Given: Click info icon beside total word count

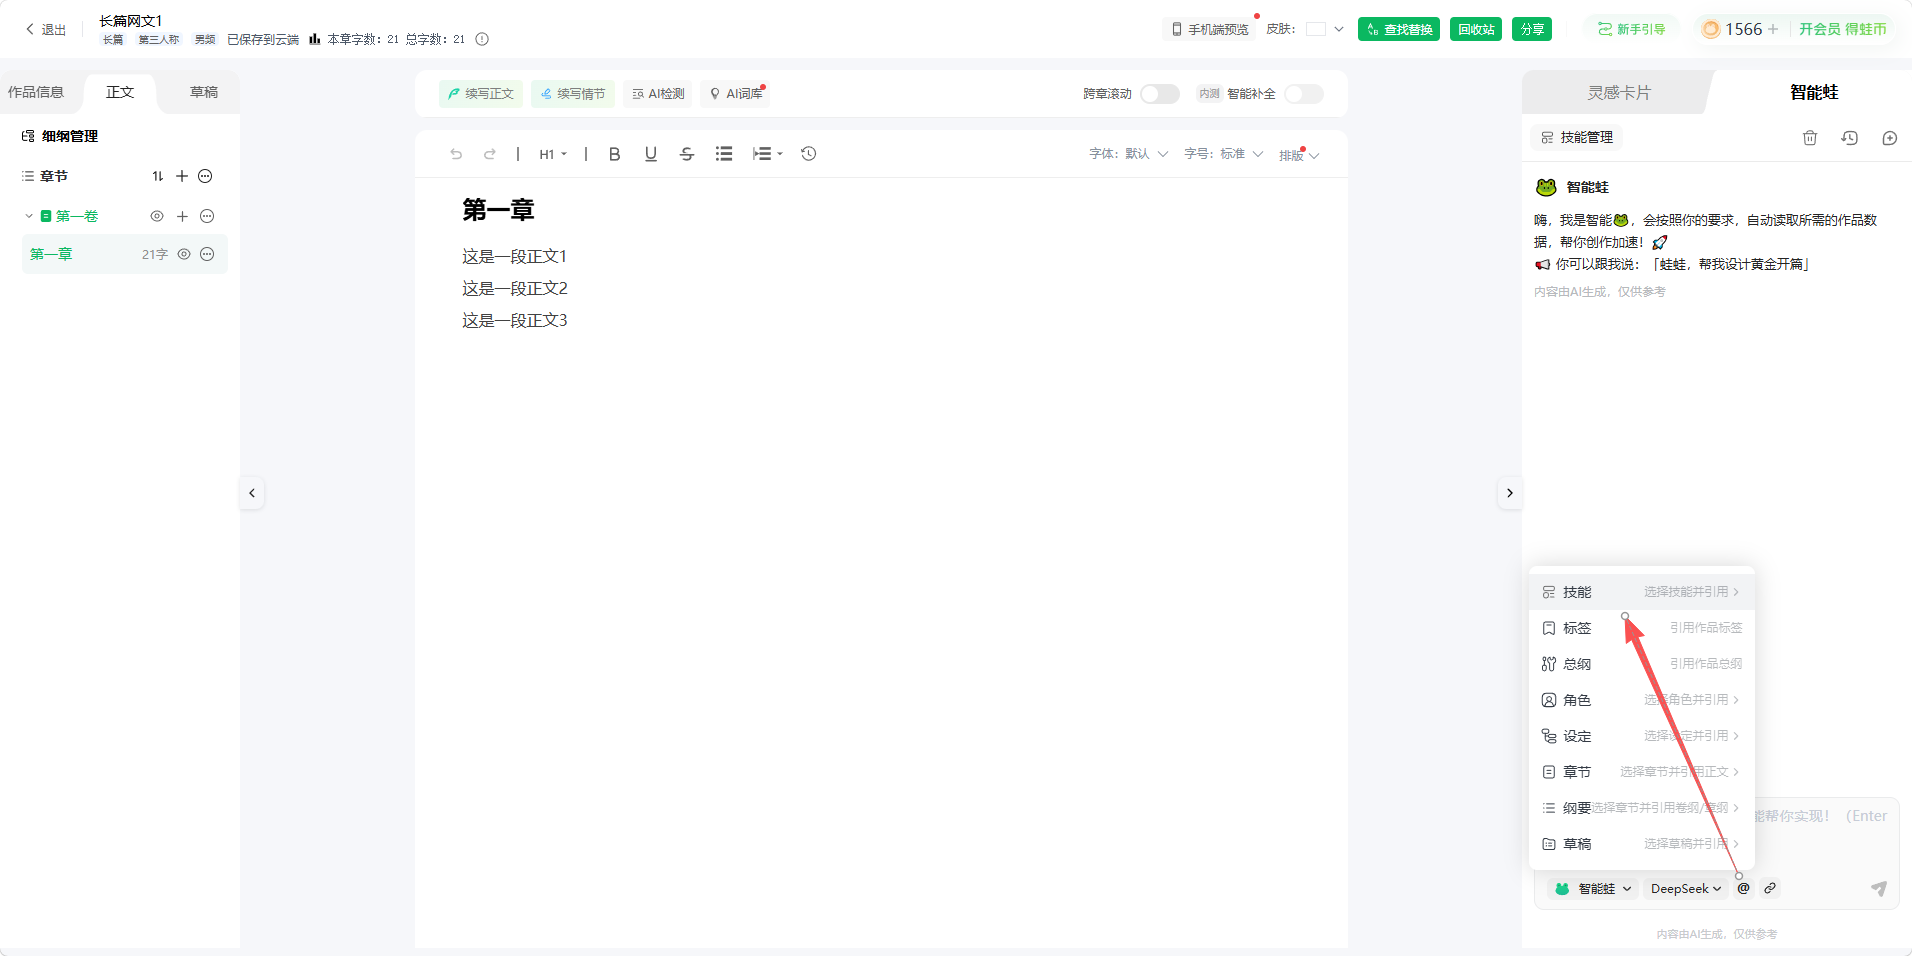Looking at the screenshot, I should [x=482, y=39].
